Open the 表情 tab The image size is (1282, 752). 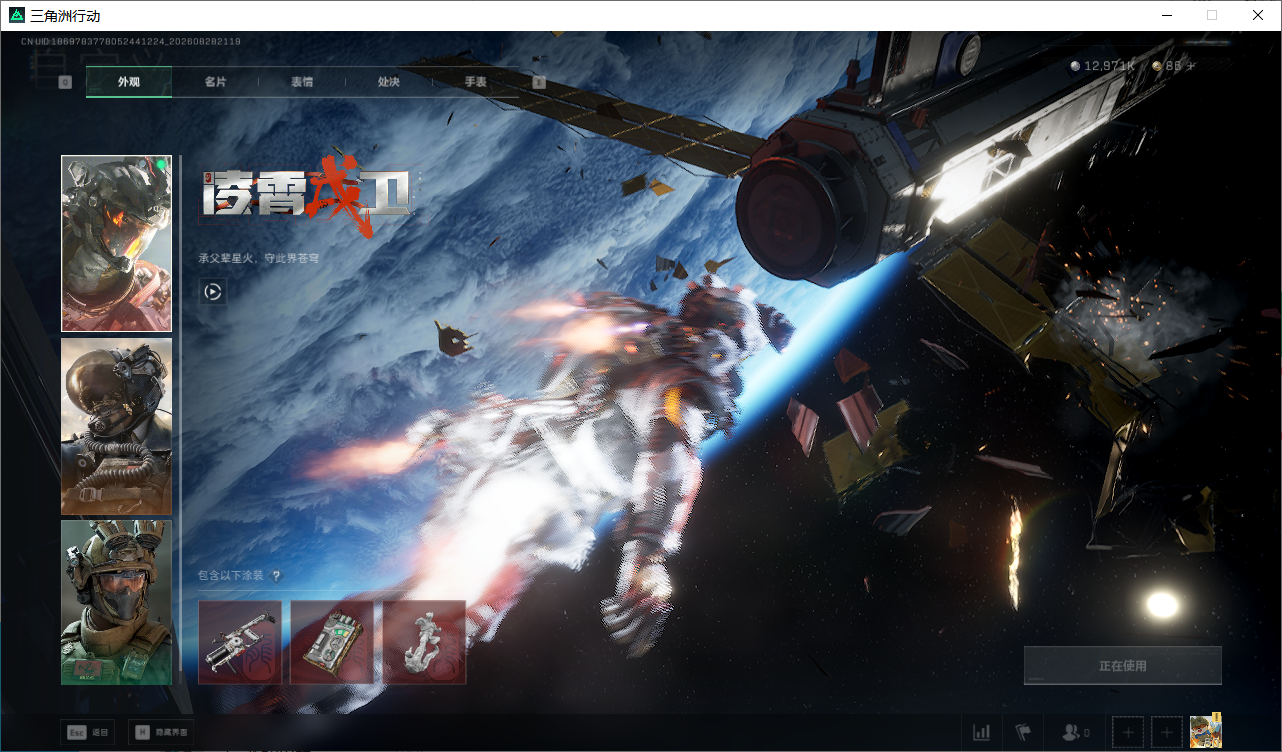302,82
